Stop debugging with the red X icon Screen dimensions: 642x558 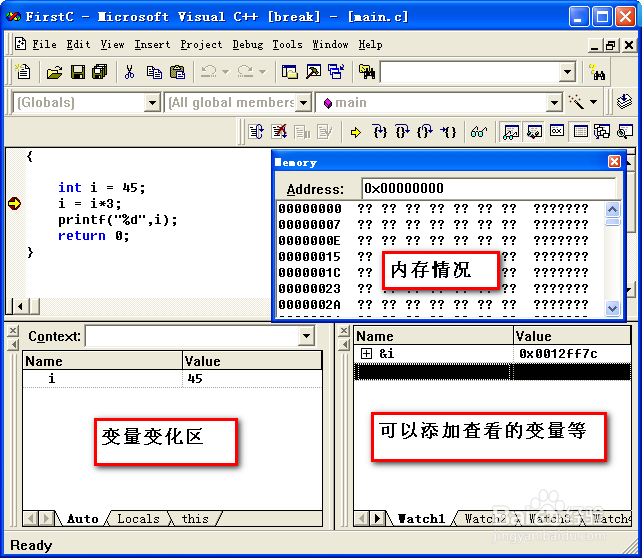click(x=280, y=132)
